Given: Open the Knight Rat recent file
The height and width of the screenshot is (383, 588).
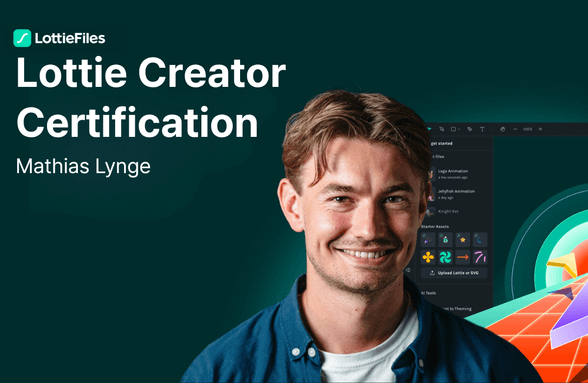Looking at the screenshot, I should coord(443,212).
